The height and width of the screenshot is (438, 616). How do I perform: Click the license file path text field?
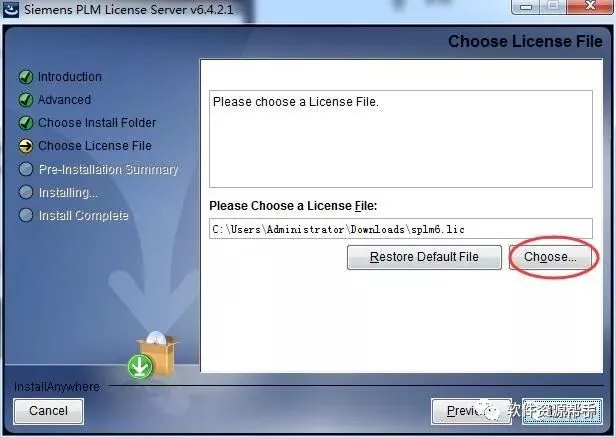[401, 229]
